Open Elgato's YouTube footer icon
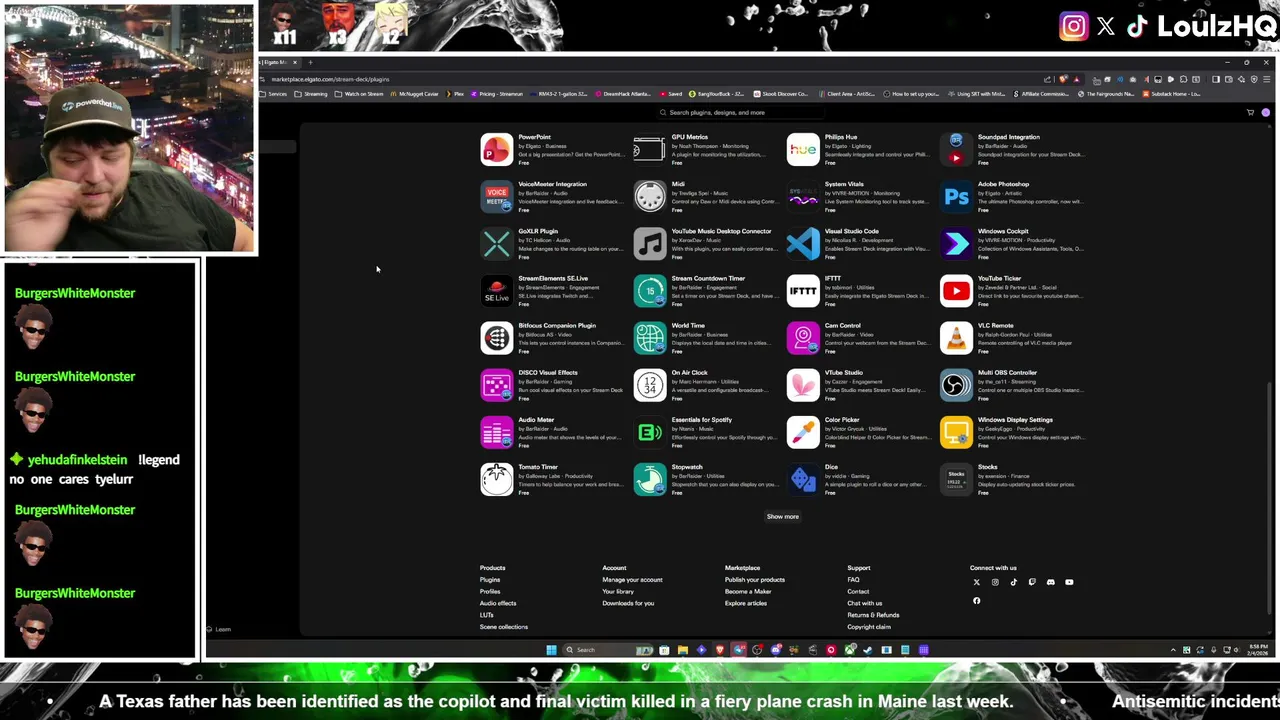Image resolution: width=1280 pixels, height=720 pixels. pos(1069,582)
